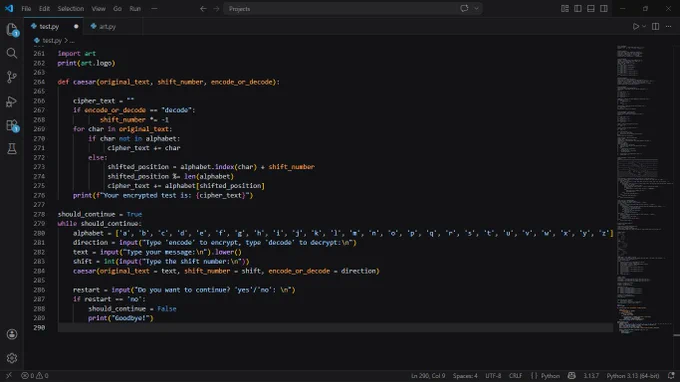This screenshot has width=680, height=382.
Task: Show errors and warnings count in status bar
Action: [x=35, y=375]
